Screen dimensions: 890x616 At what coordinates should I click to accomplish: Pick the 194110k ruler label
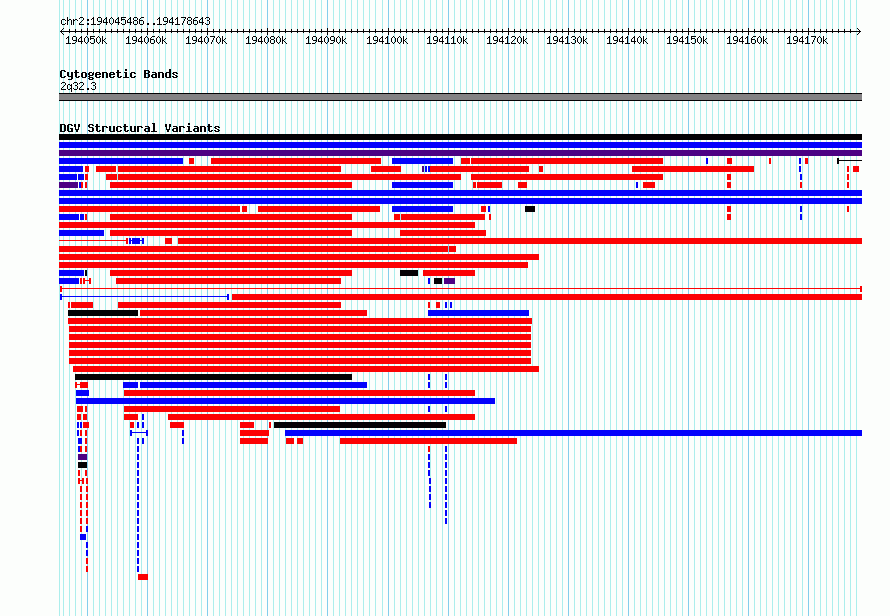click(x=447, y=40)
